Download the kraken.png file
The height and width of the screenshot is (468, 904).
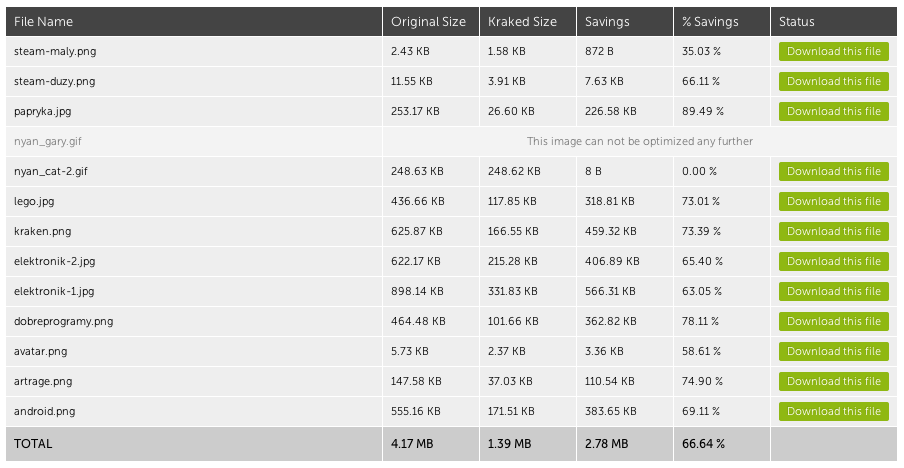[834, 231]
